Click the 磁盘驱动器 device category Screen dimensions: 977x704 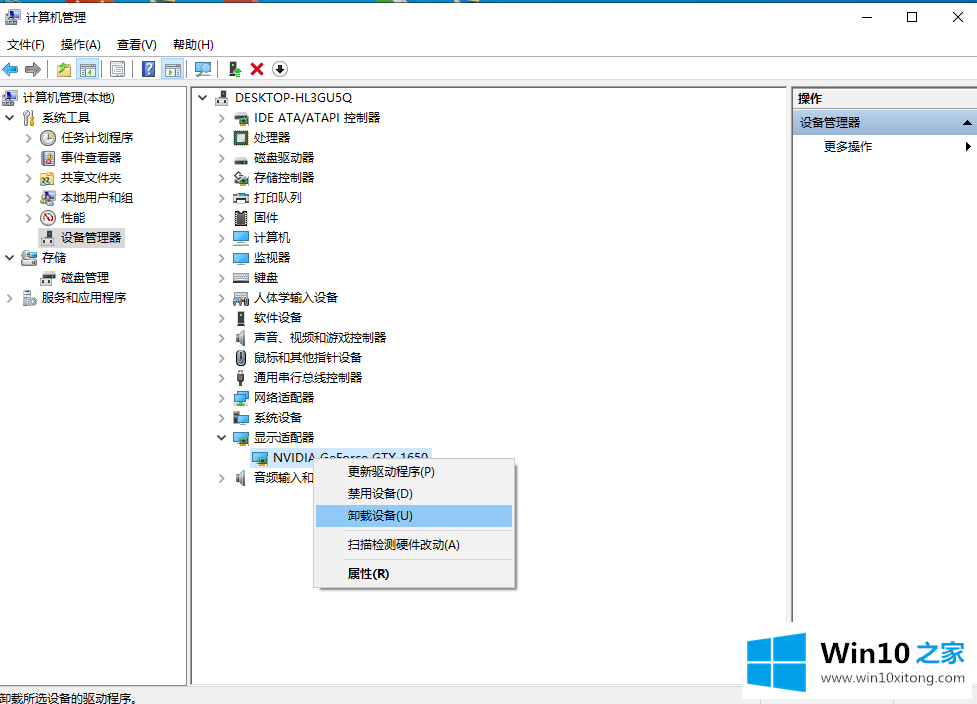(x=284, y=158)
